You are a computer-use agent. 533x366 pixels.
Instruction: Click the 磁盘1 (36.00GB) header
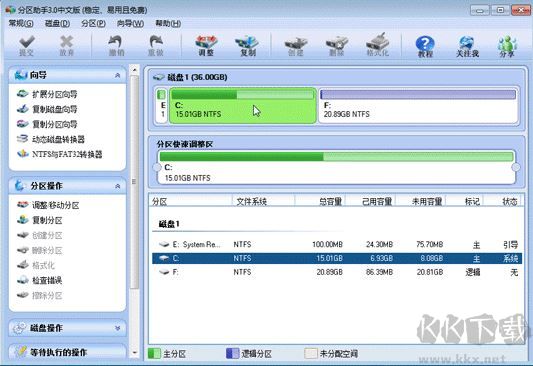[x=191, y=77]
